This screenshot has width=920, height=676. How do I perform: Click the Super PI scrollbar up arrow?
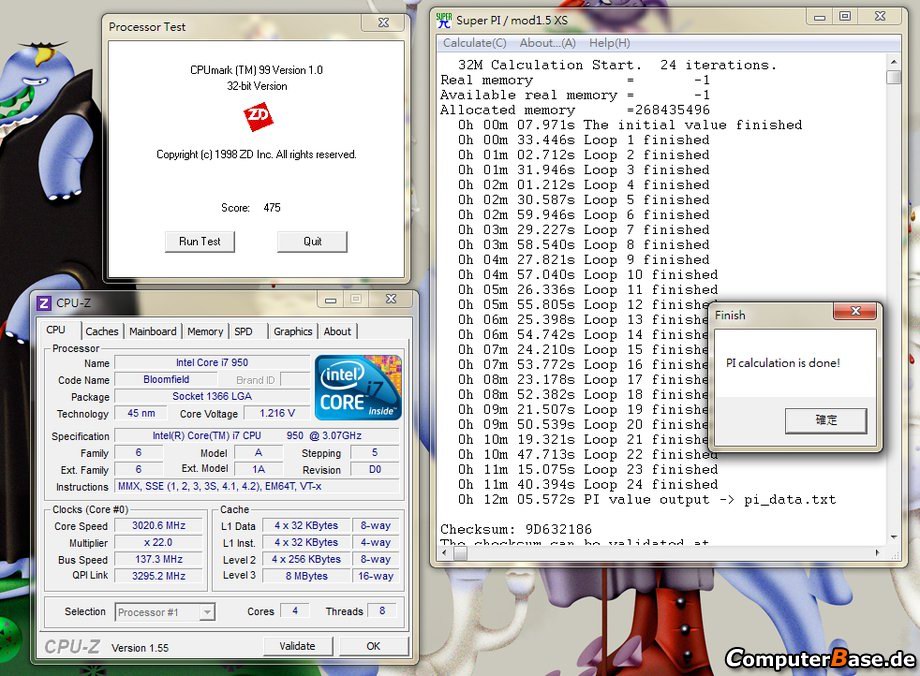pos(893,61)
